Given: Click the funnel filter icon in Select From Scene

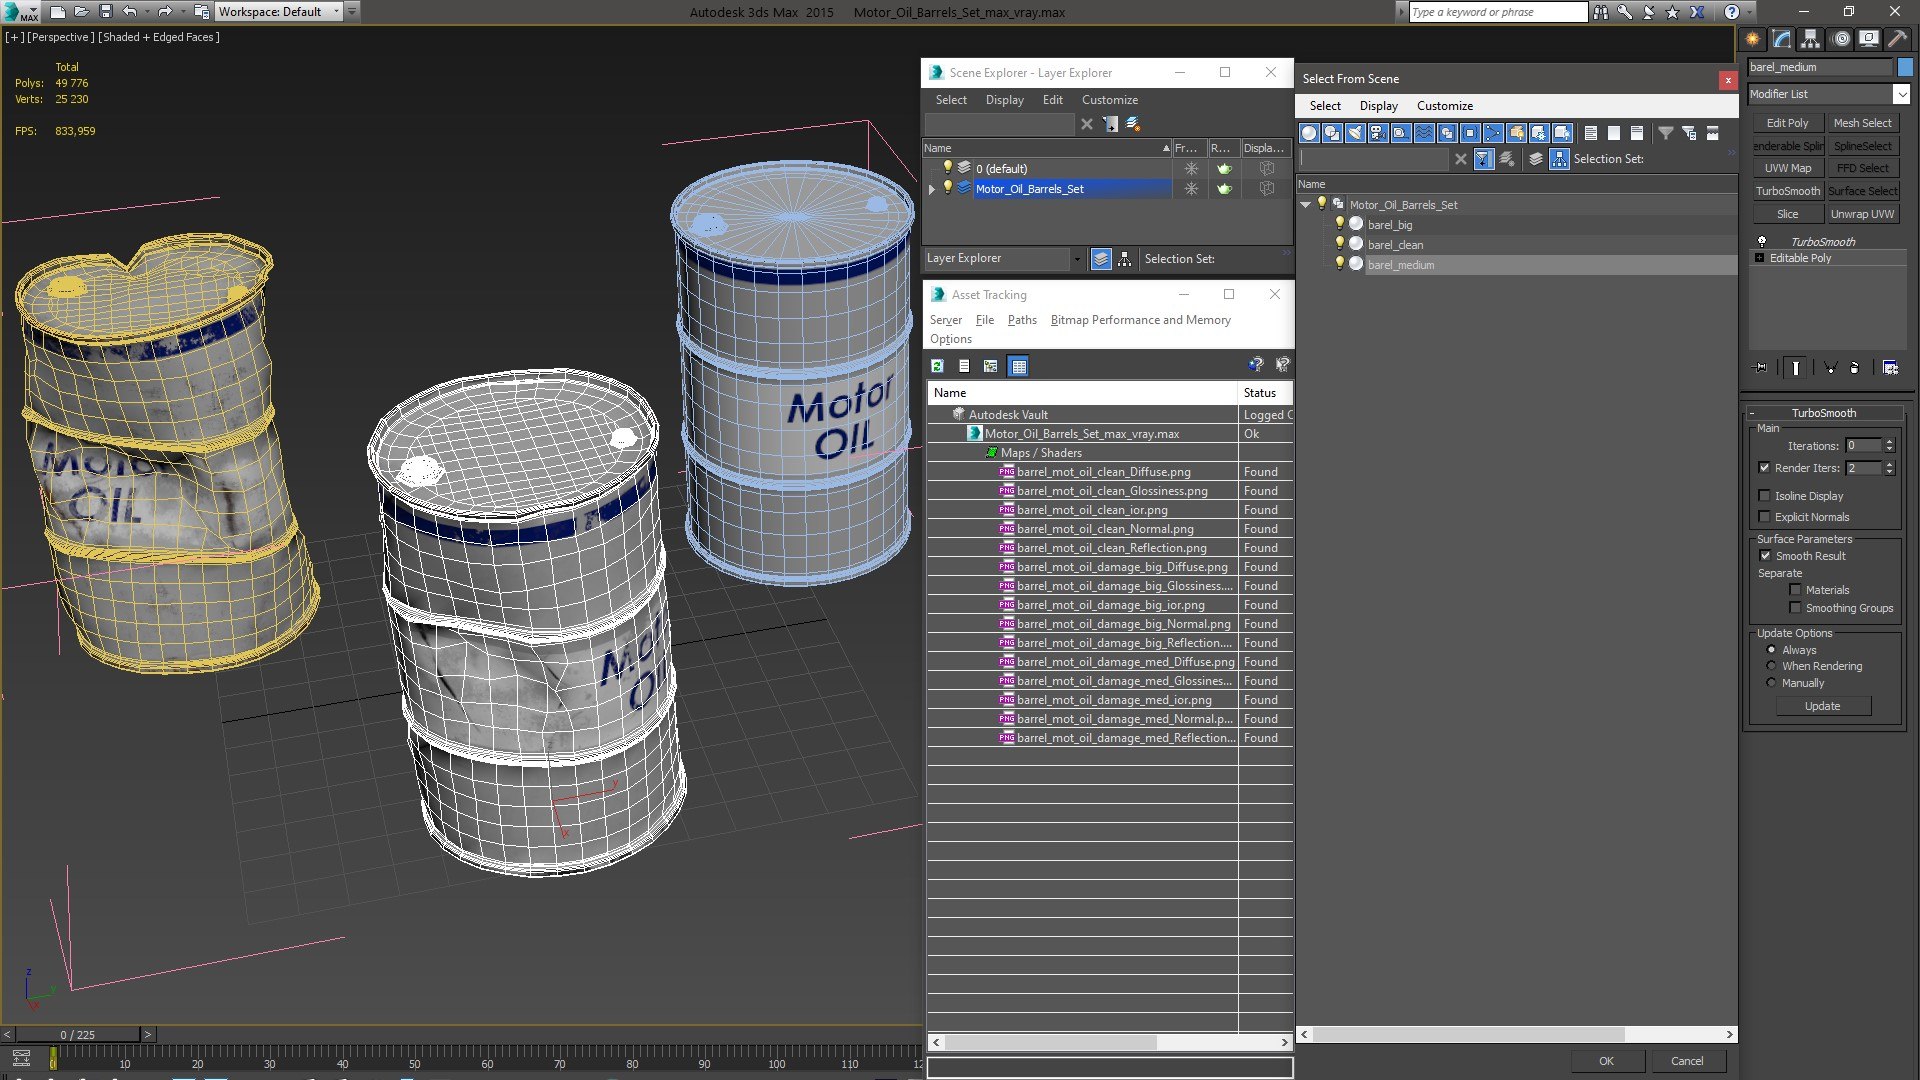Looking at the screenshot, I should [x=1666, y=133].
